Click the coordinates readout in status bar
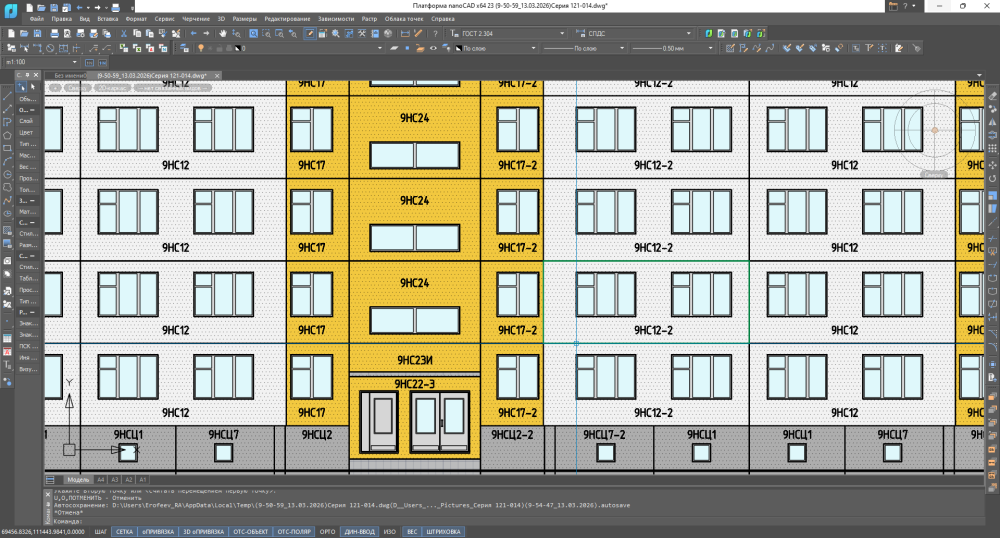The height and width of the screenshot is (538, 1000). [43, 531]
